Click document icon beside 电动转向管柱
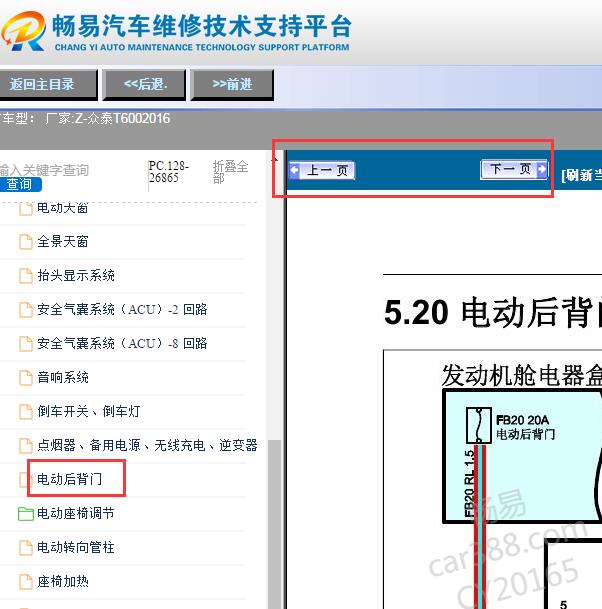Viewport: 602px width, 609px height. coord(26,547)
